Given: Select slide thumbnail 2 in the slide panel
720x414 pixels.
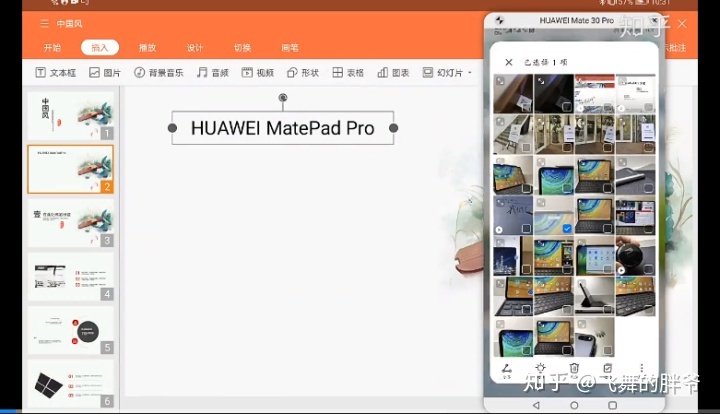Looking at the screenshot, I should pyautogui.click(x=71, y=169).
